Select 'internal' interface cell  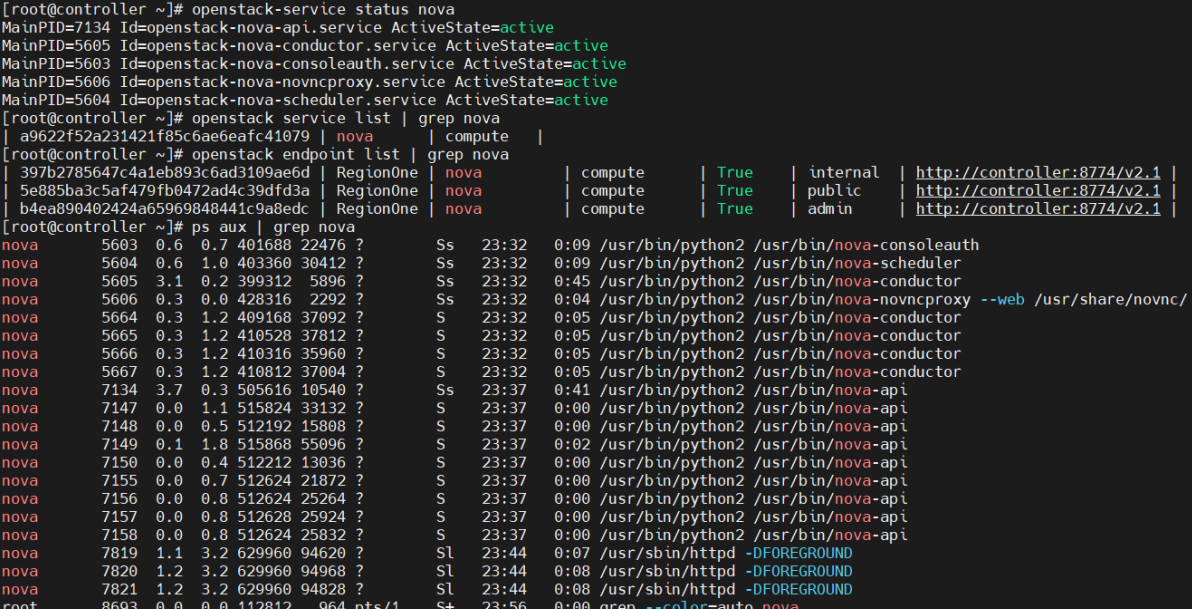click(x=844, y=173)
